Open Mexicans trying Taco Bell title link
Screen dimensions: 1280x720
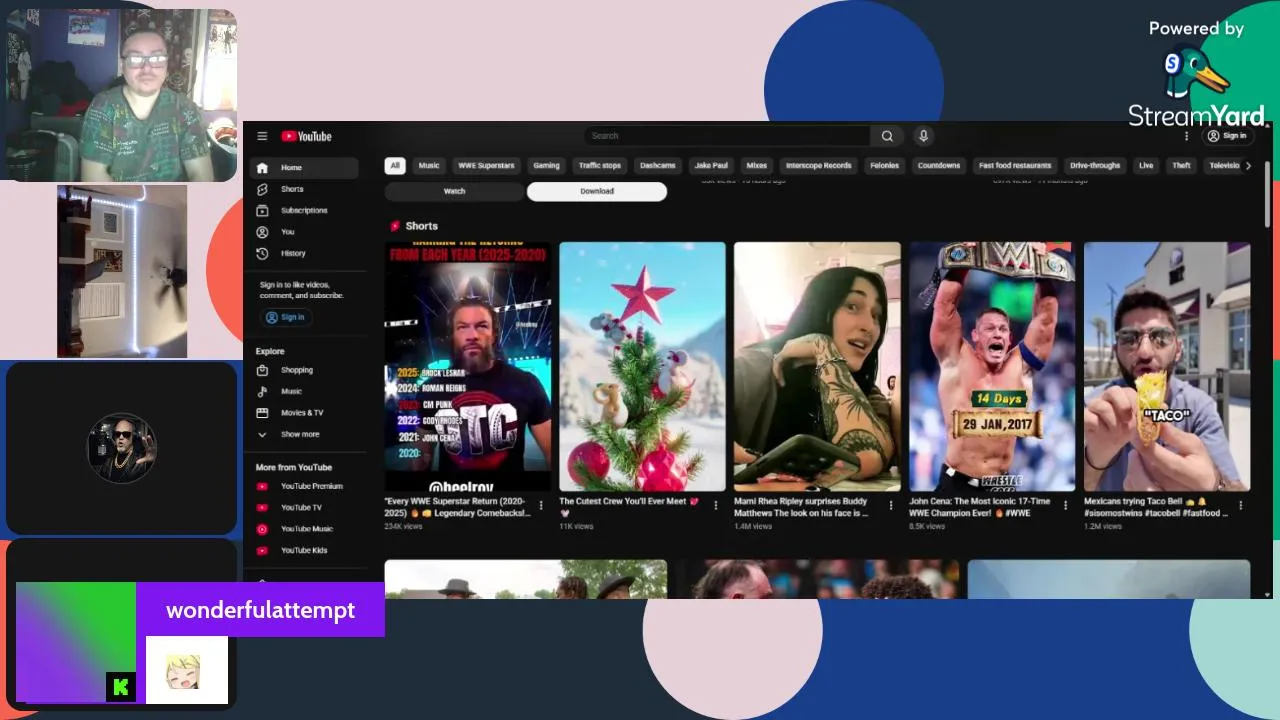(1156, 507)
